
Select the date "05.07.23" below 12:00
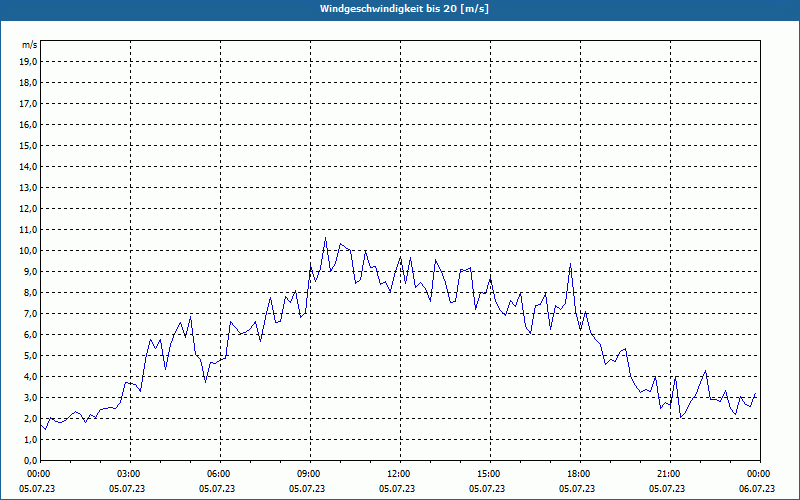pos(397,489)
